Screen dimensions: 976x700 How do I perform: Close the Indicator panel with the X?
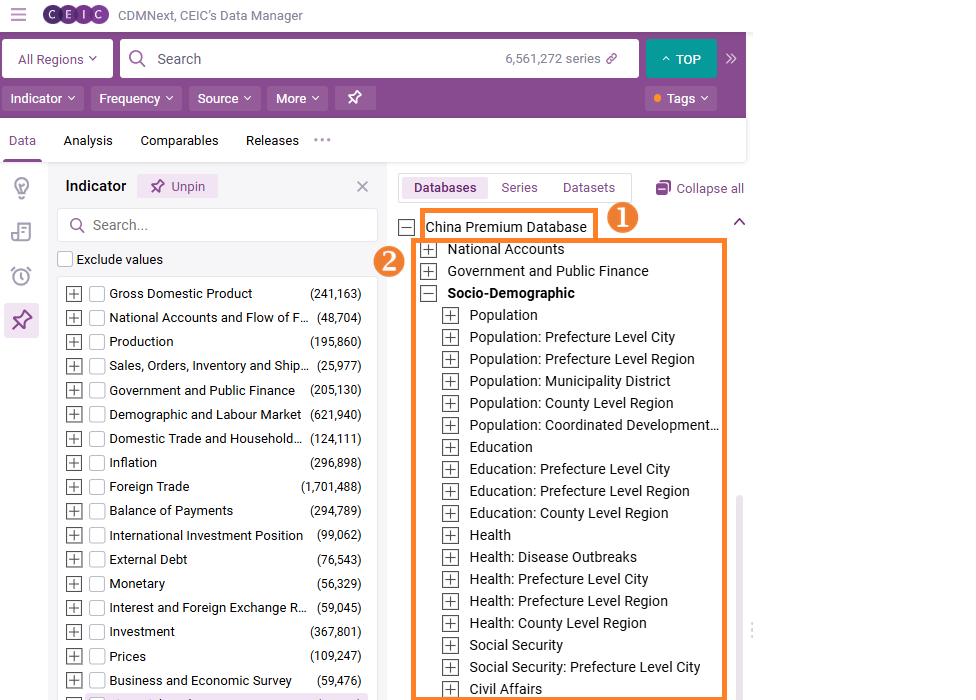(362, 187)
